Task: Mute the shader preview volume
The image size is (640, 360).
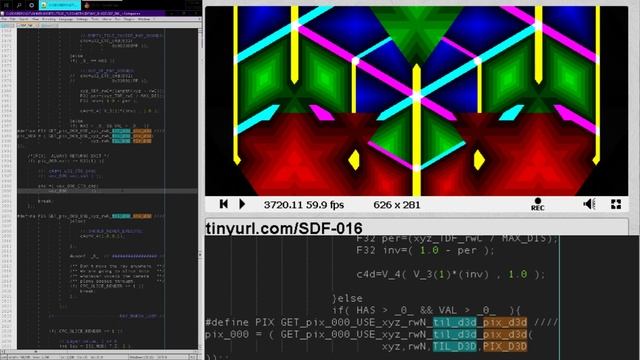Action: 589,204
